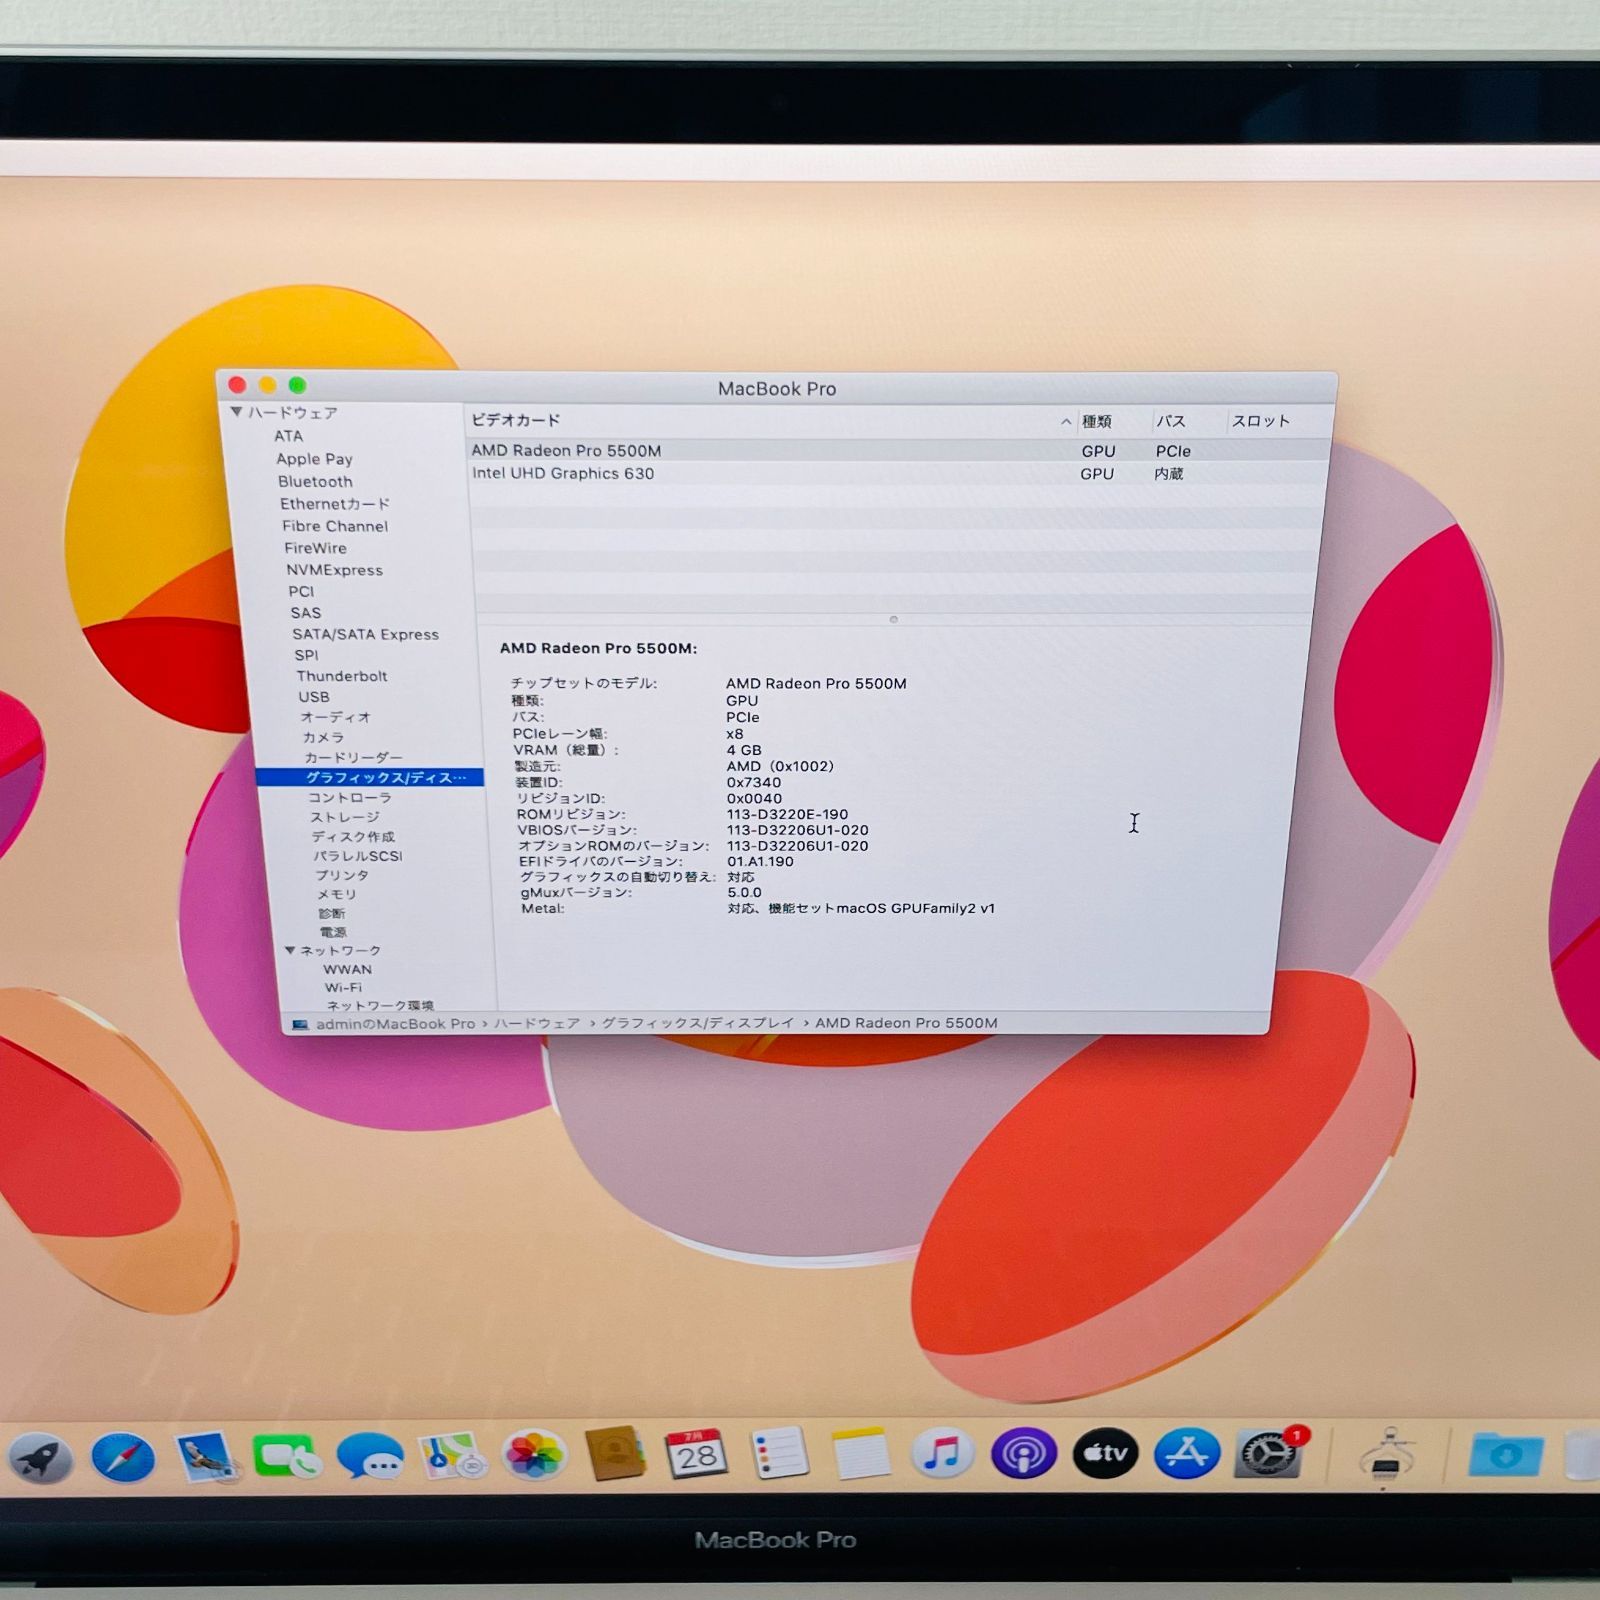Open Podcasts from the Dock

tap(1024, 1453)
